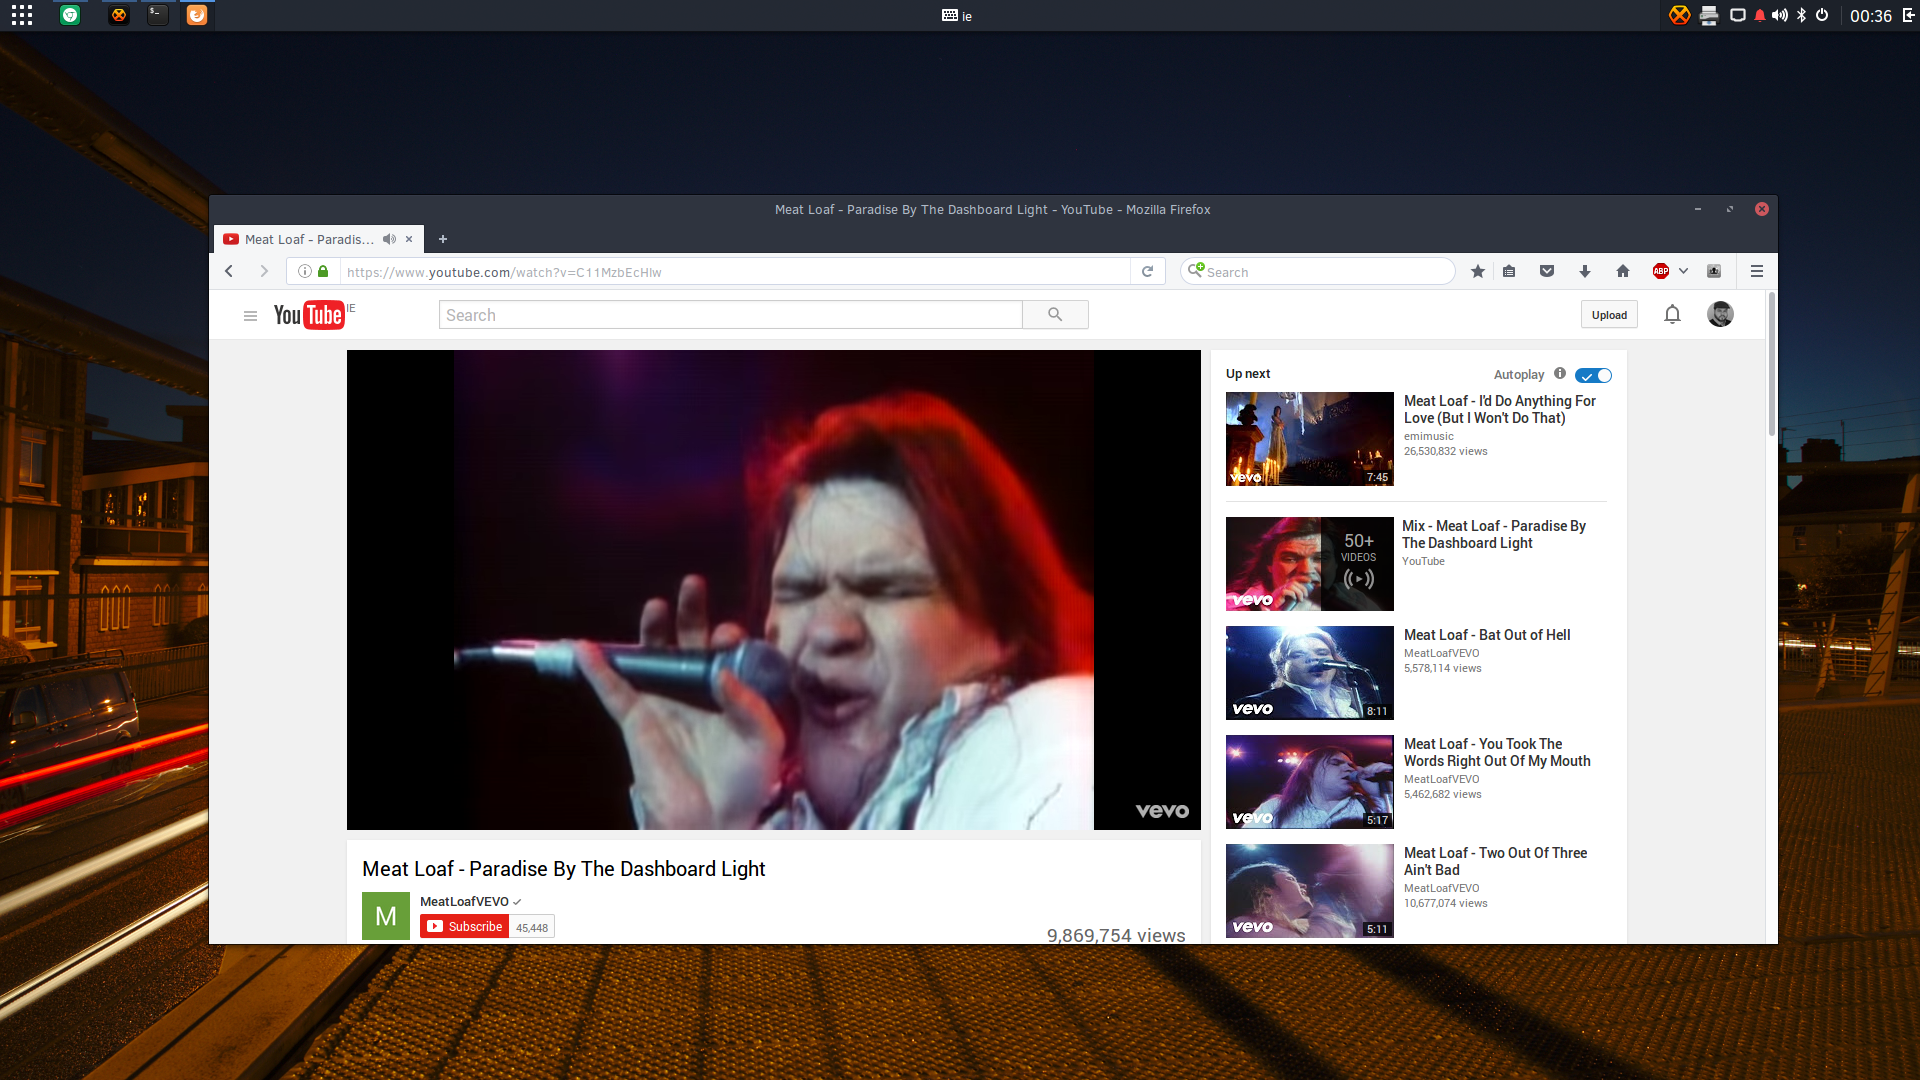The image size is (1920, 1080).
Task: Focus the YouTube search input field
Action: coord(730,315)
